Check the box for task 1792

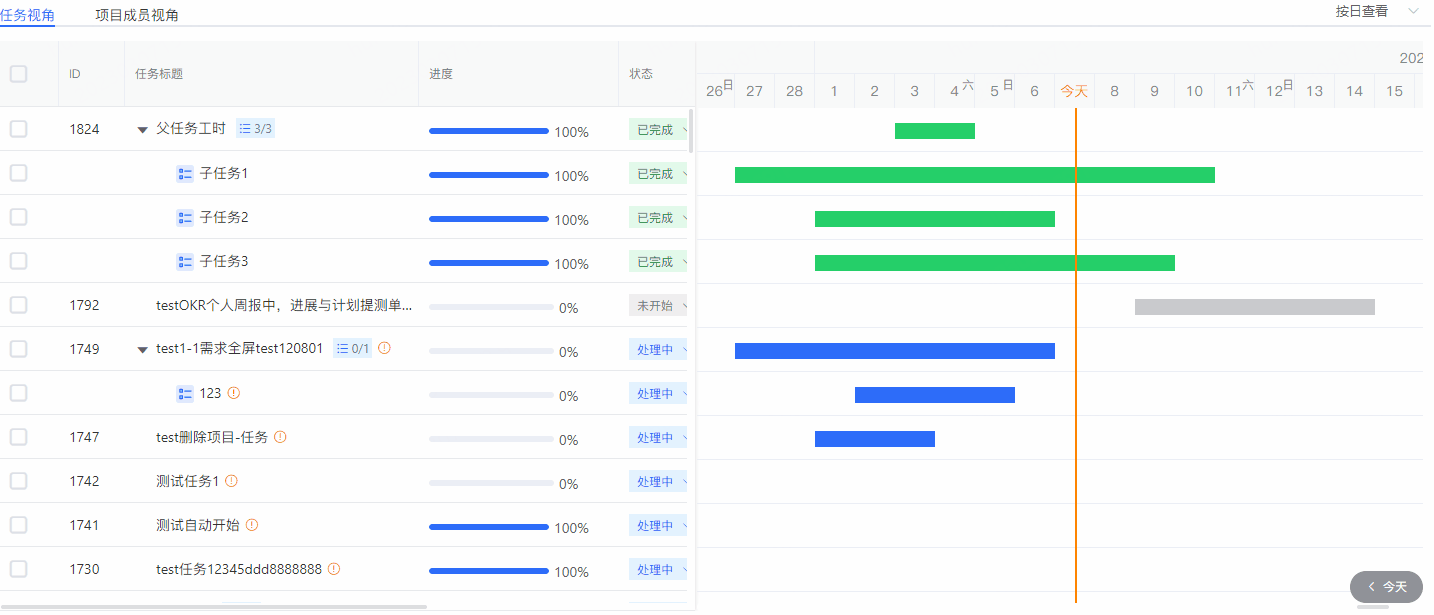[x=18, y=305]
